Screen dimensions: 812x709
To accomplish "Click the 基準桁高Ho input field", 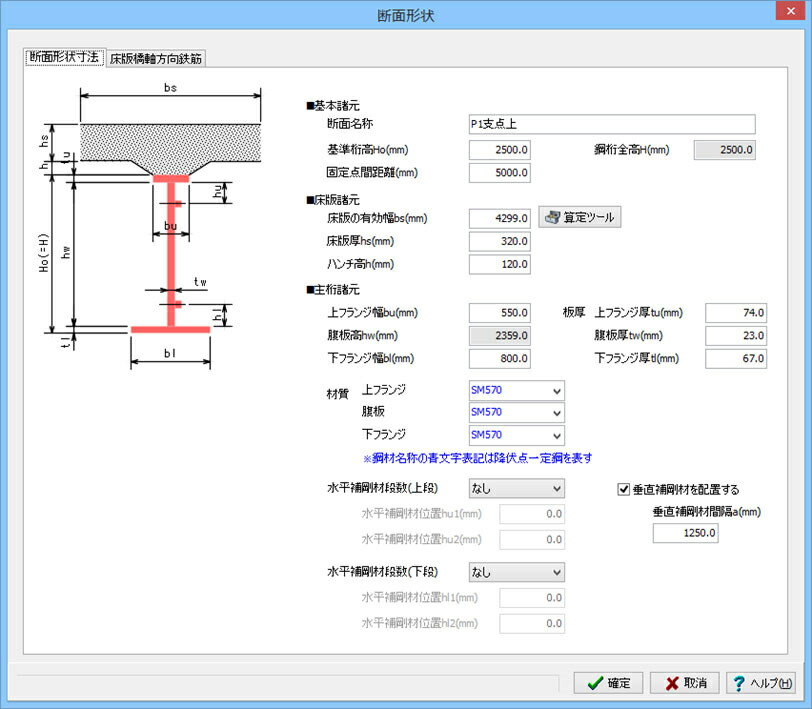I will point(500,150).
